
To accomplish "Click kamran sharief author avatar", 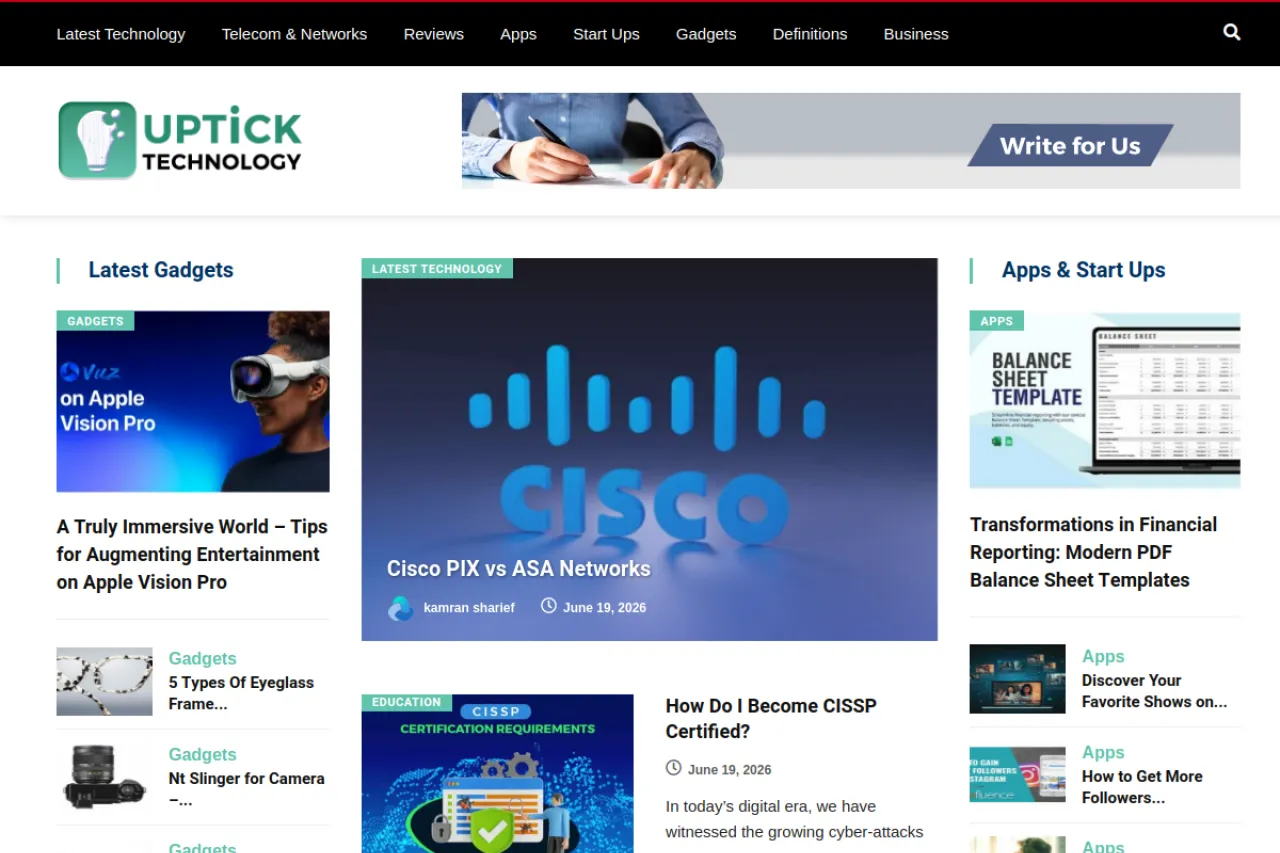I will click(x=400, y=608).
